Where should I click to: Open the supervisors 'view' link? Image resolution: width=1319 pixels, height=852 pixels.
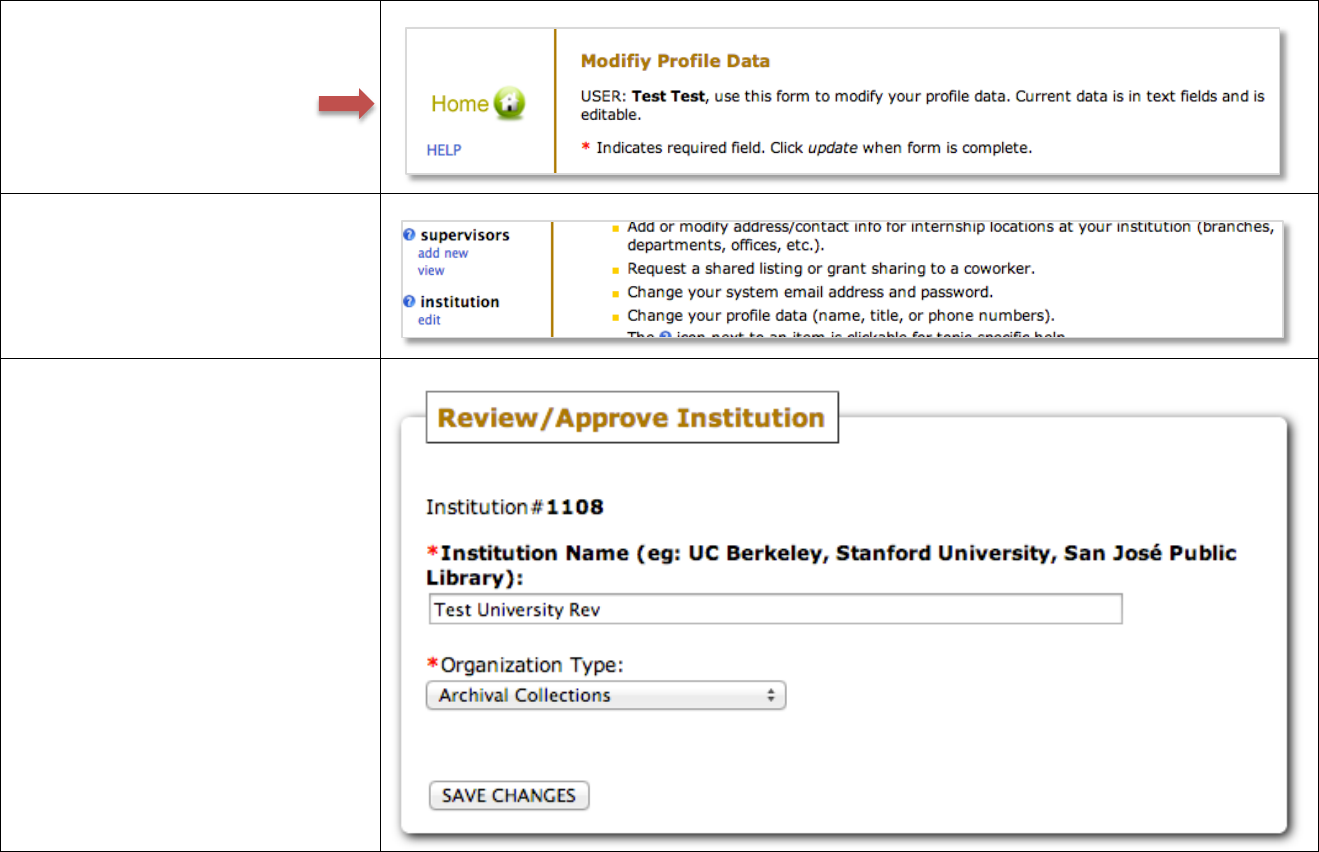431,270
